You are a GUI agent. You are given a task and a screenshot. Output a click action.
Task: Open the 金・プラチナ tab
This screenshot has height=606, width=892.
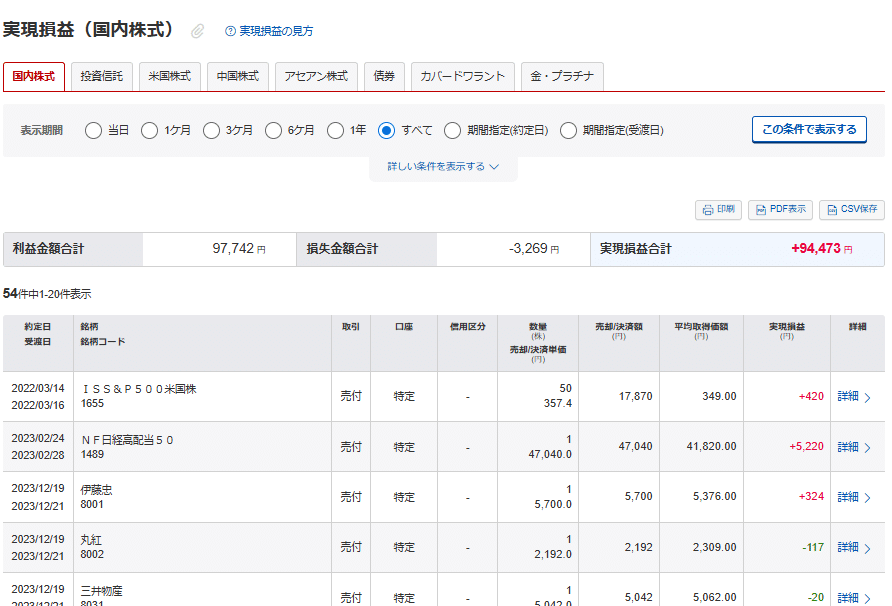coord(561,76)
